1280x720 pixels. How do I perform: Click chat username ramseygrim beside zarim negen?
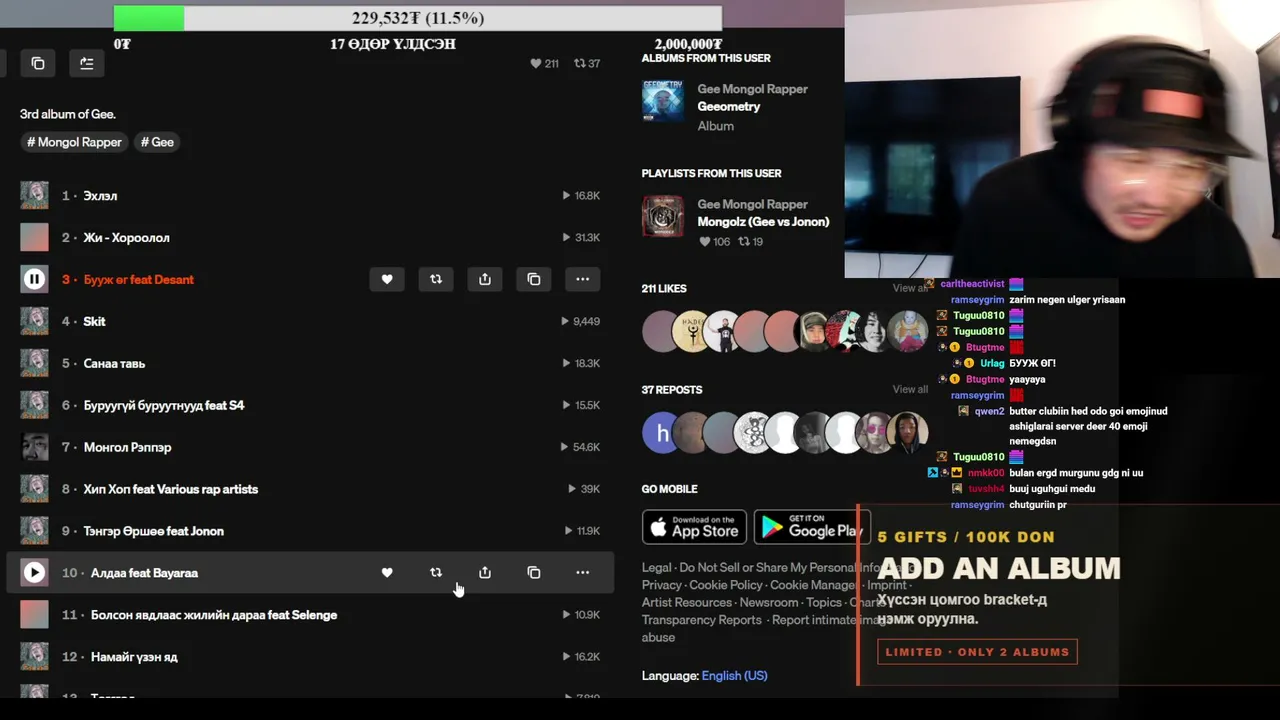click(x=977, y=300)
